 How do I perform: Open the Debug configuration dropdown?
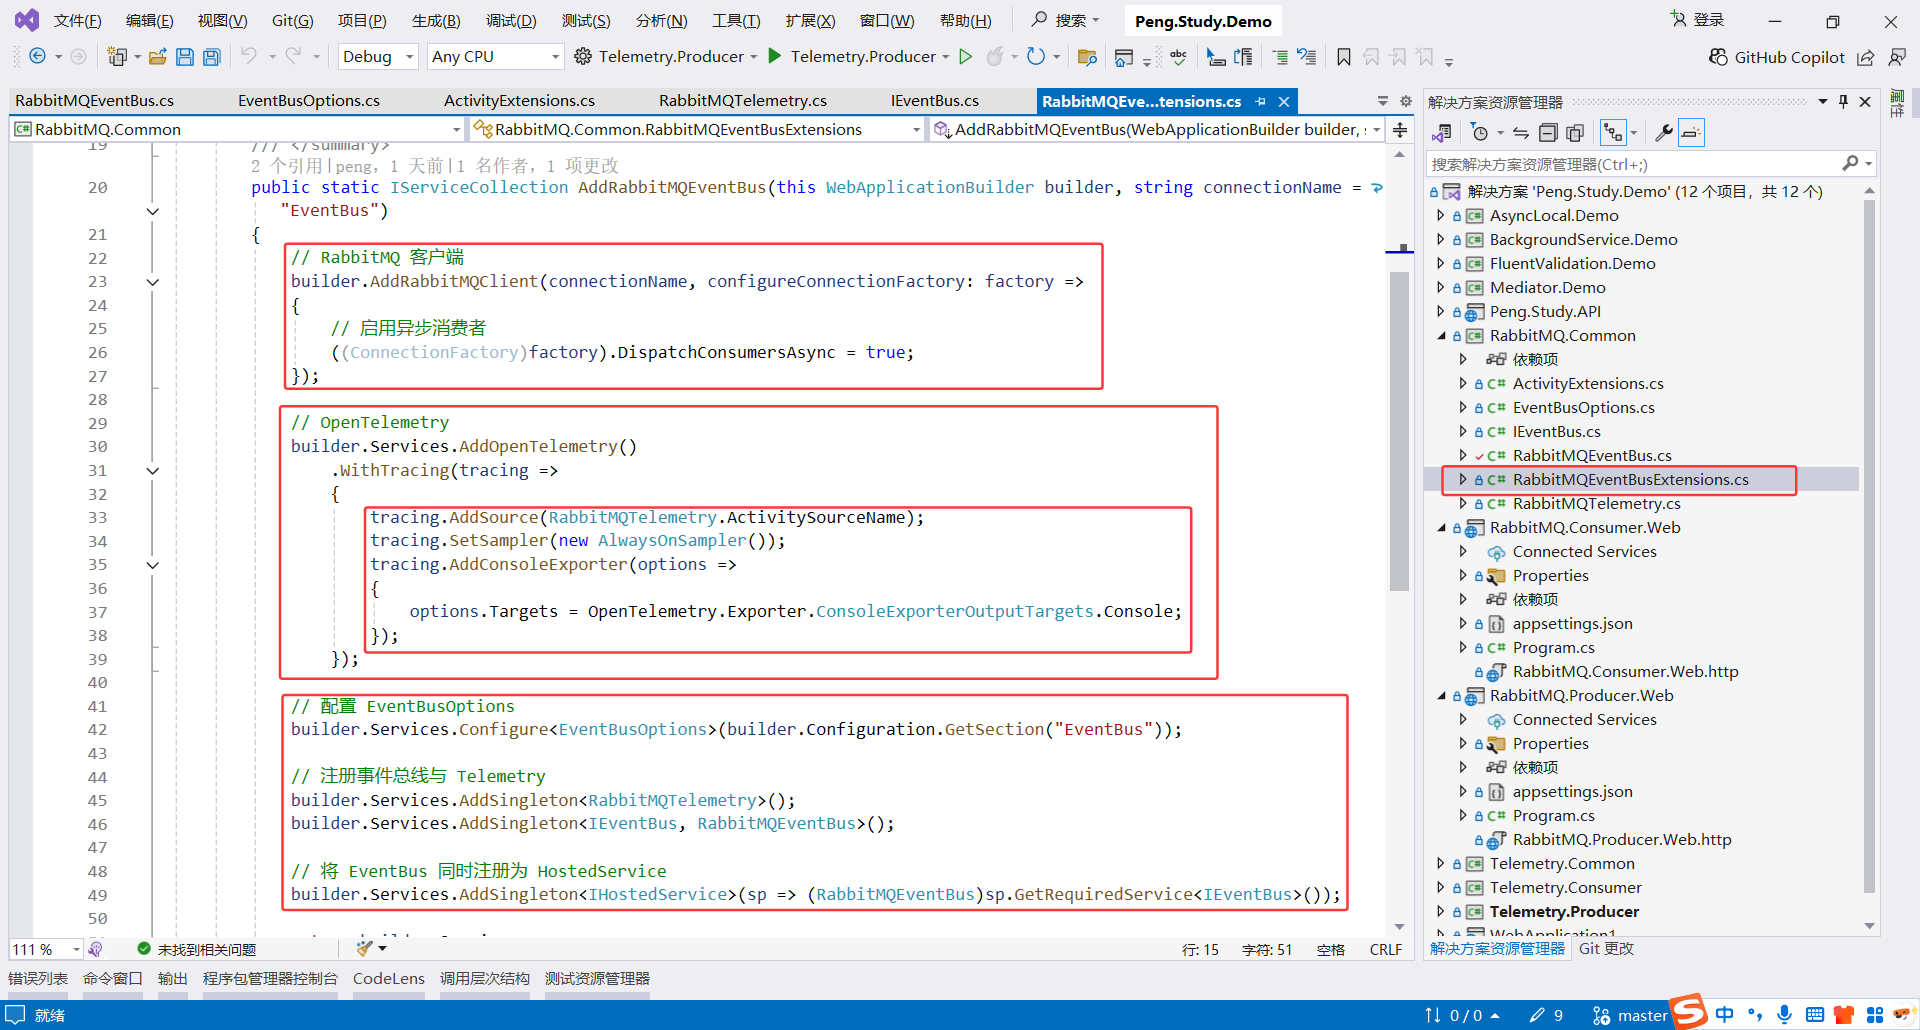[x=378, y=56]
